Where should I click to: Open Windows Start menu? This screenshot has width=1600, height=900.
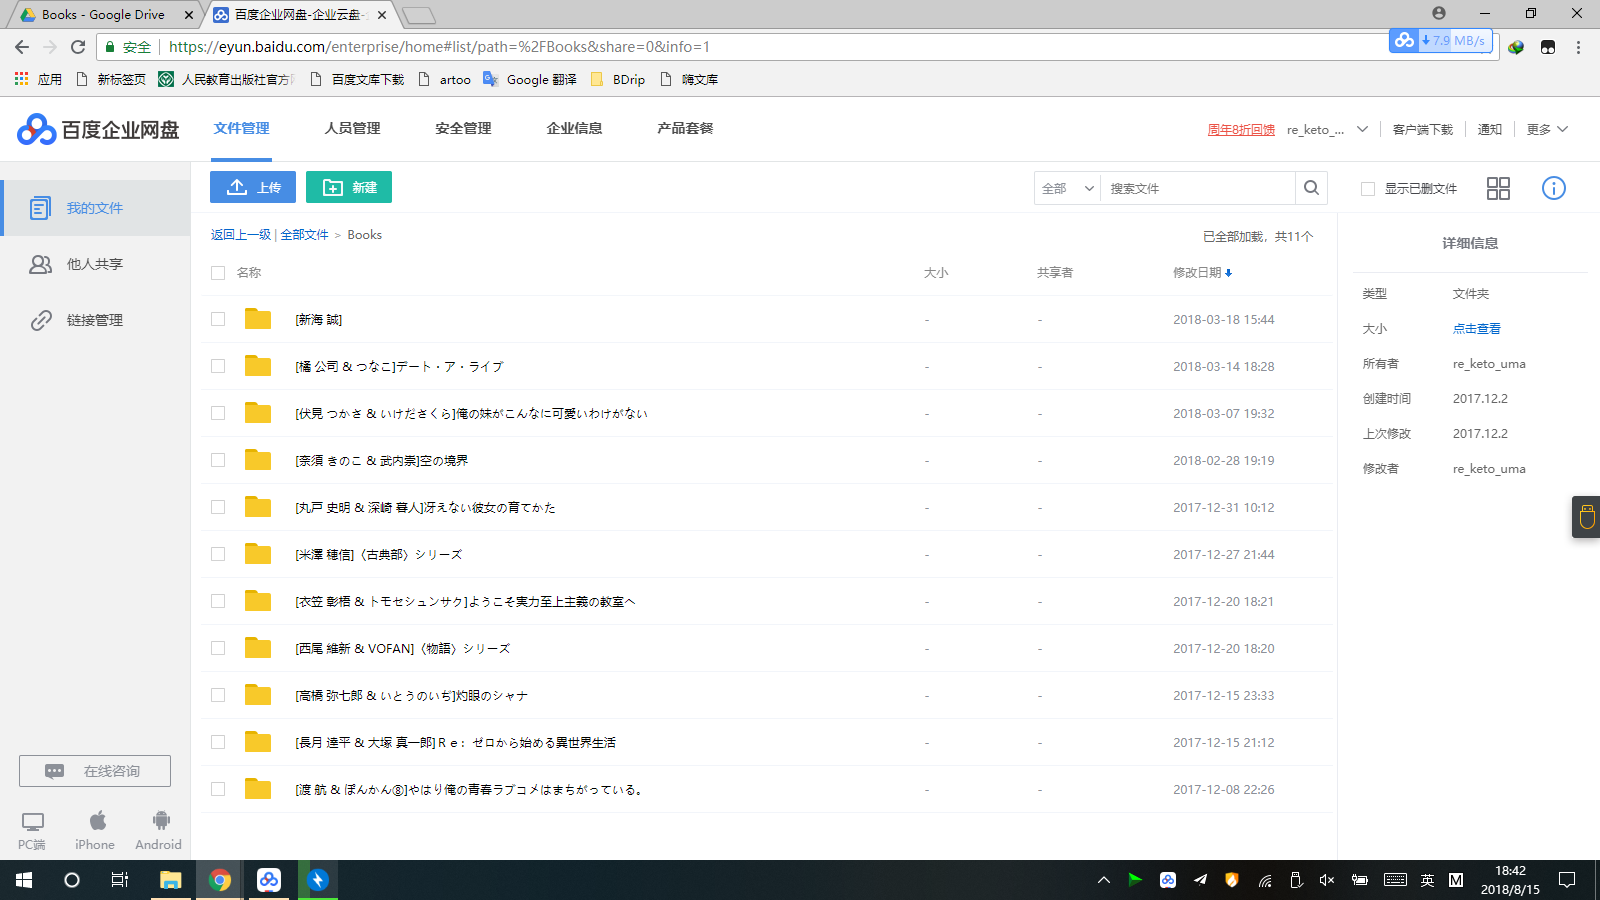[24, 880]
